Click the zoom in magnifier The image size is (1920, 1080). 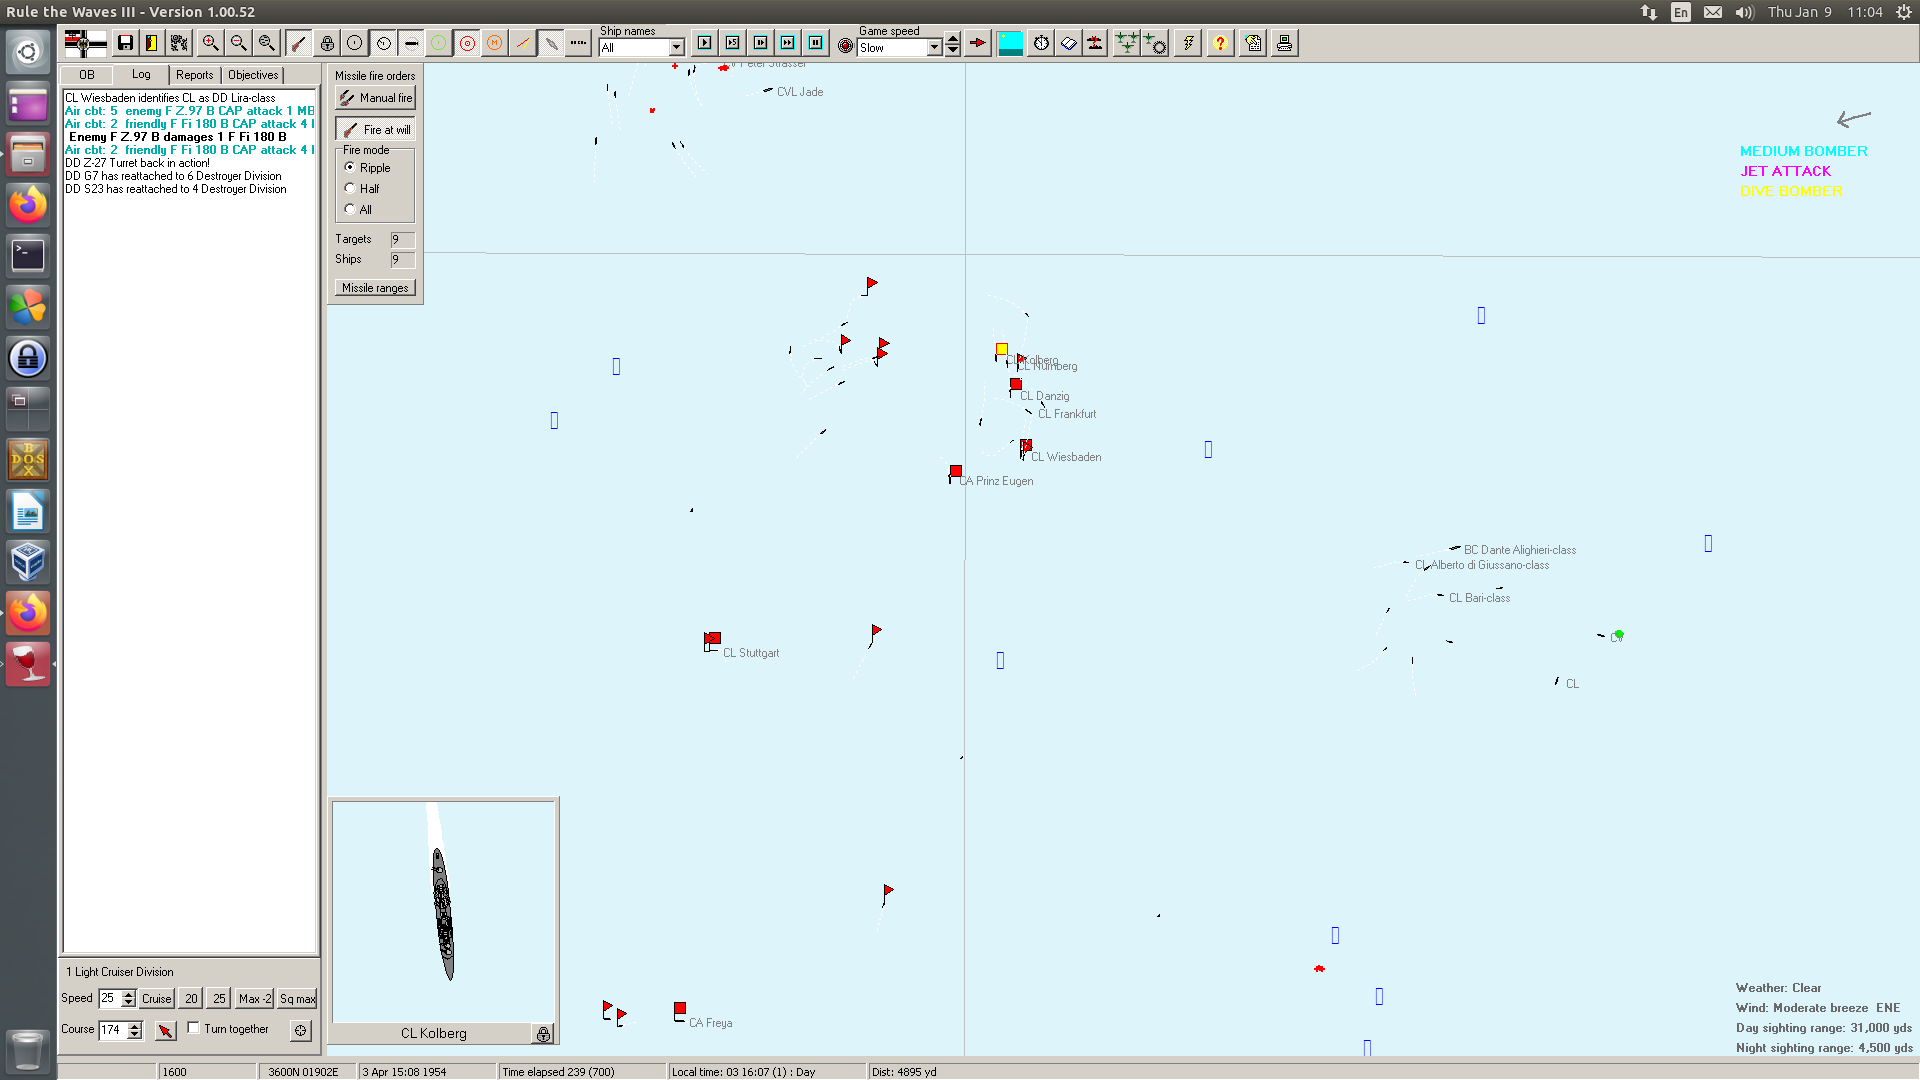[210, 43]
